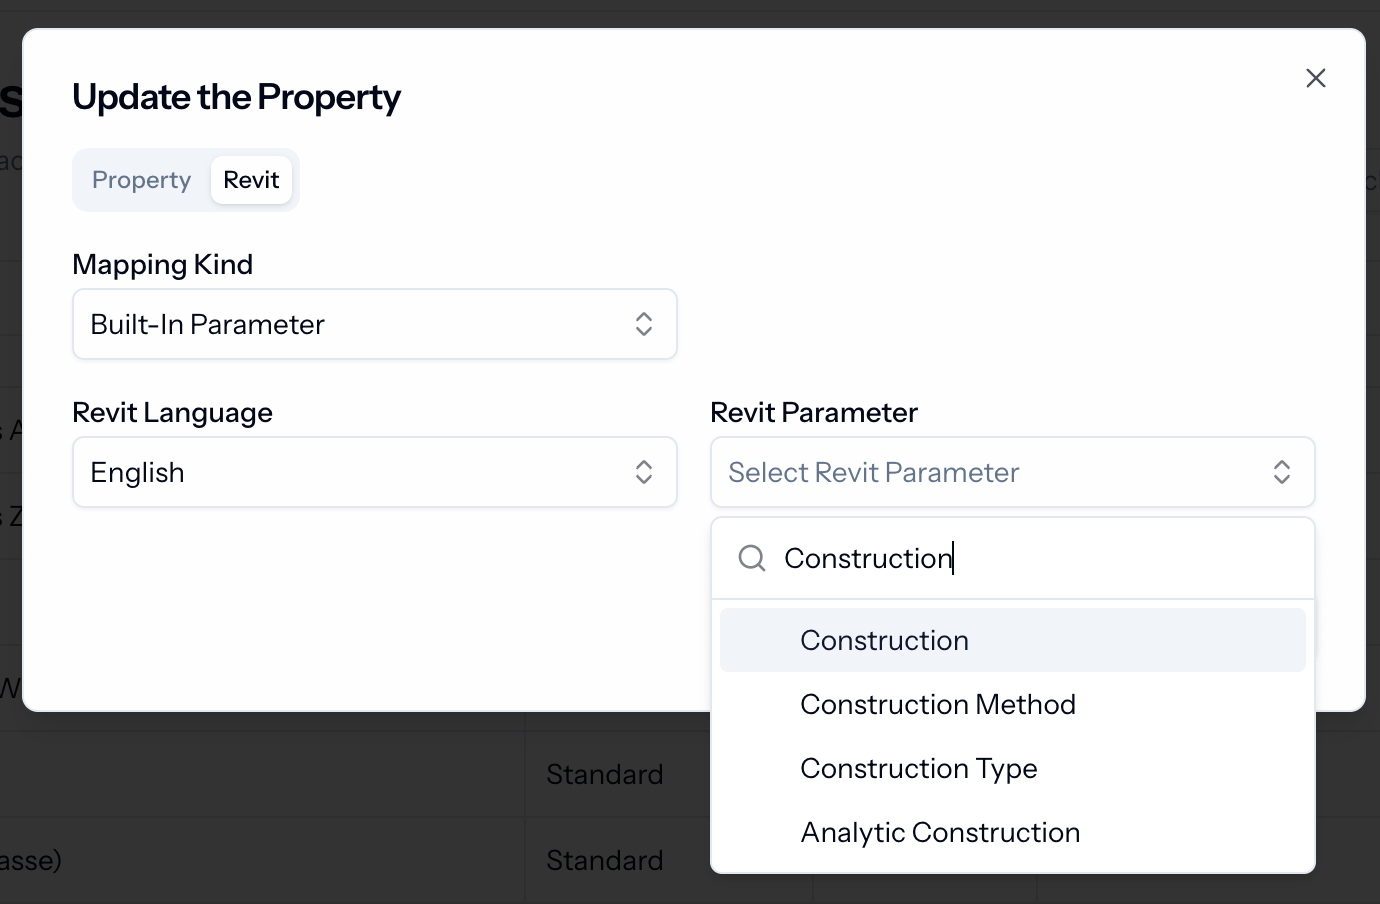
Task: Choose the Construction Method option
Action: pyautogui.click(x=1012, y=704)
